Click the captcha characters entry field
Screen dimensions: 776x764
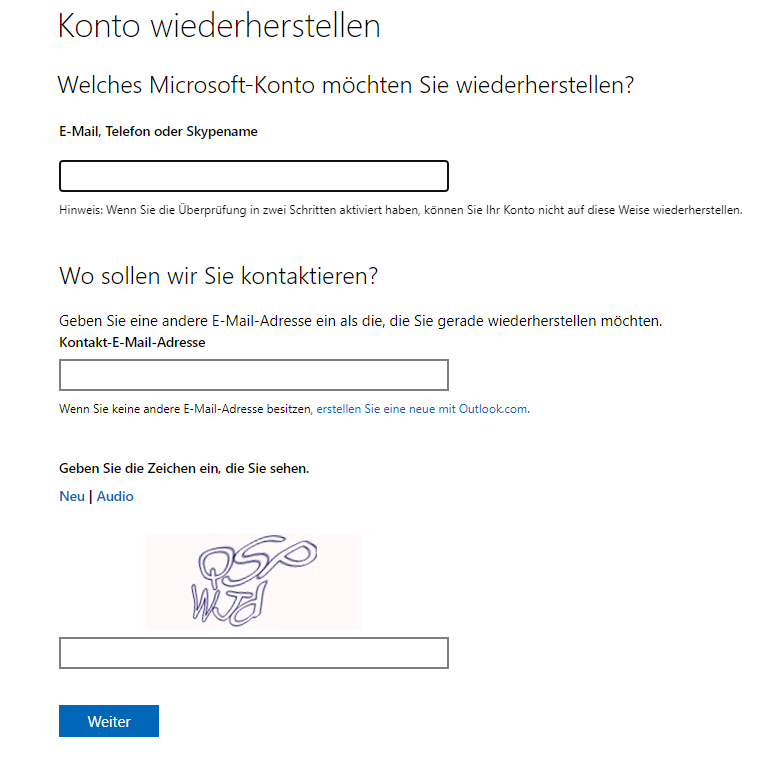253,653
